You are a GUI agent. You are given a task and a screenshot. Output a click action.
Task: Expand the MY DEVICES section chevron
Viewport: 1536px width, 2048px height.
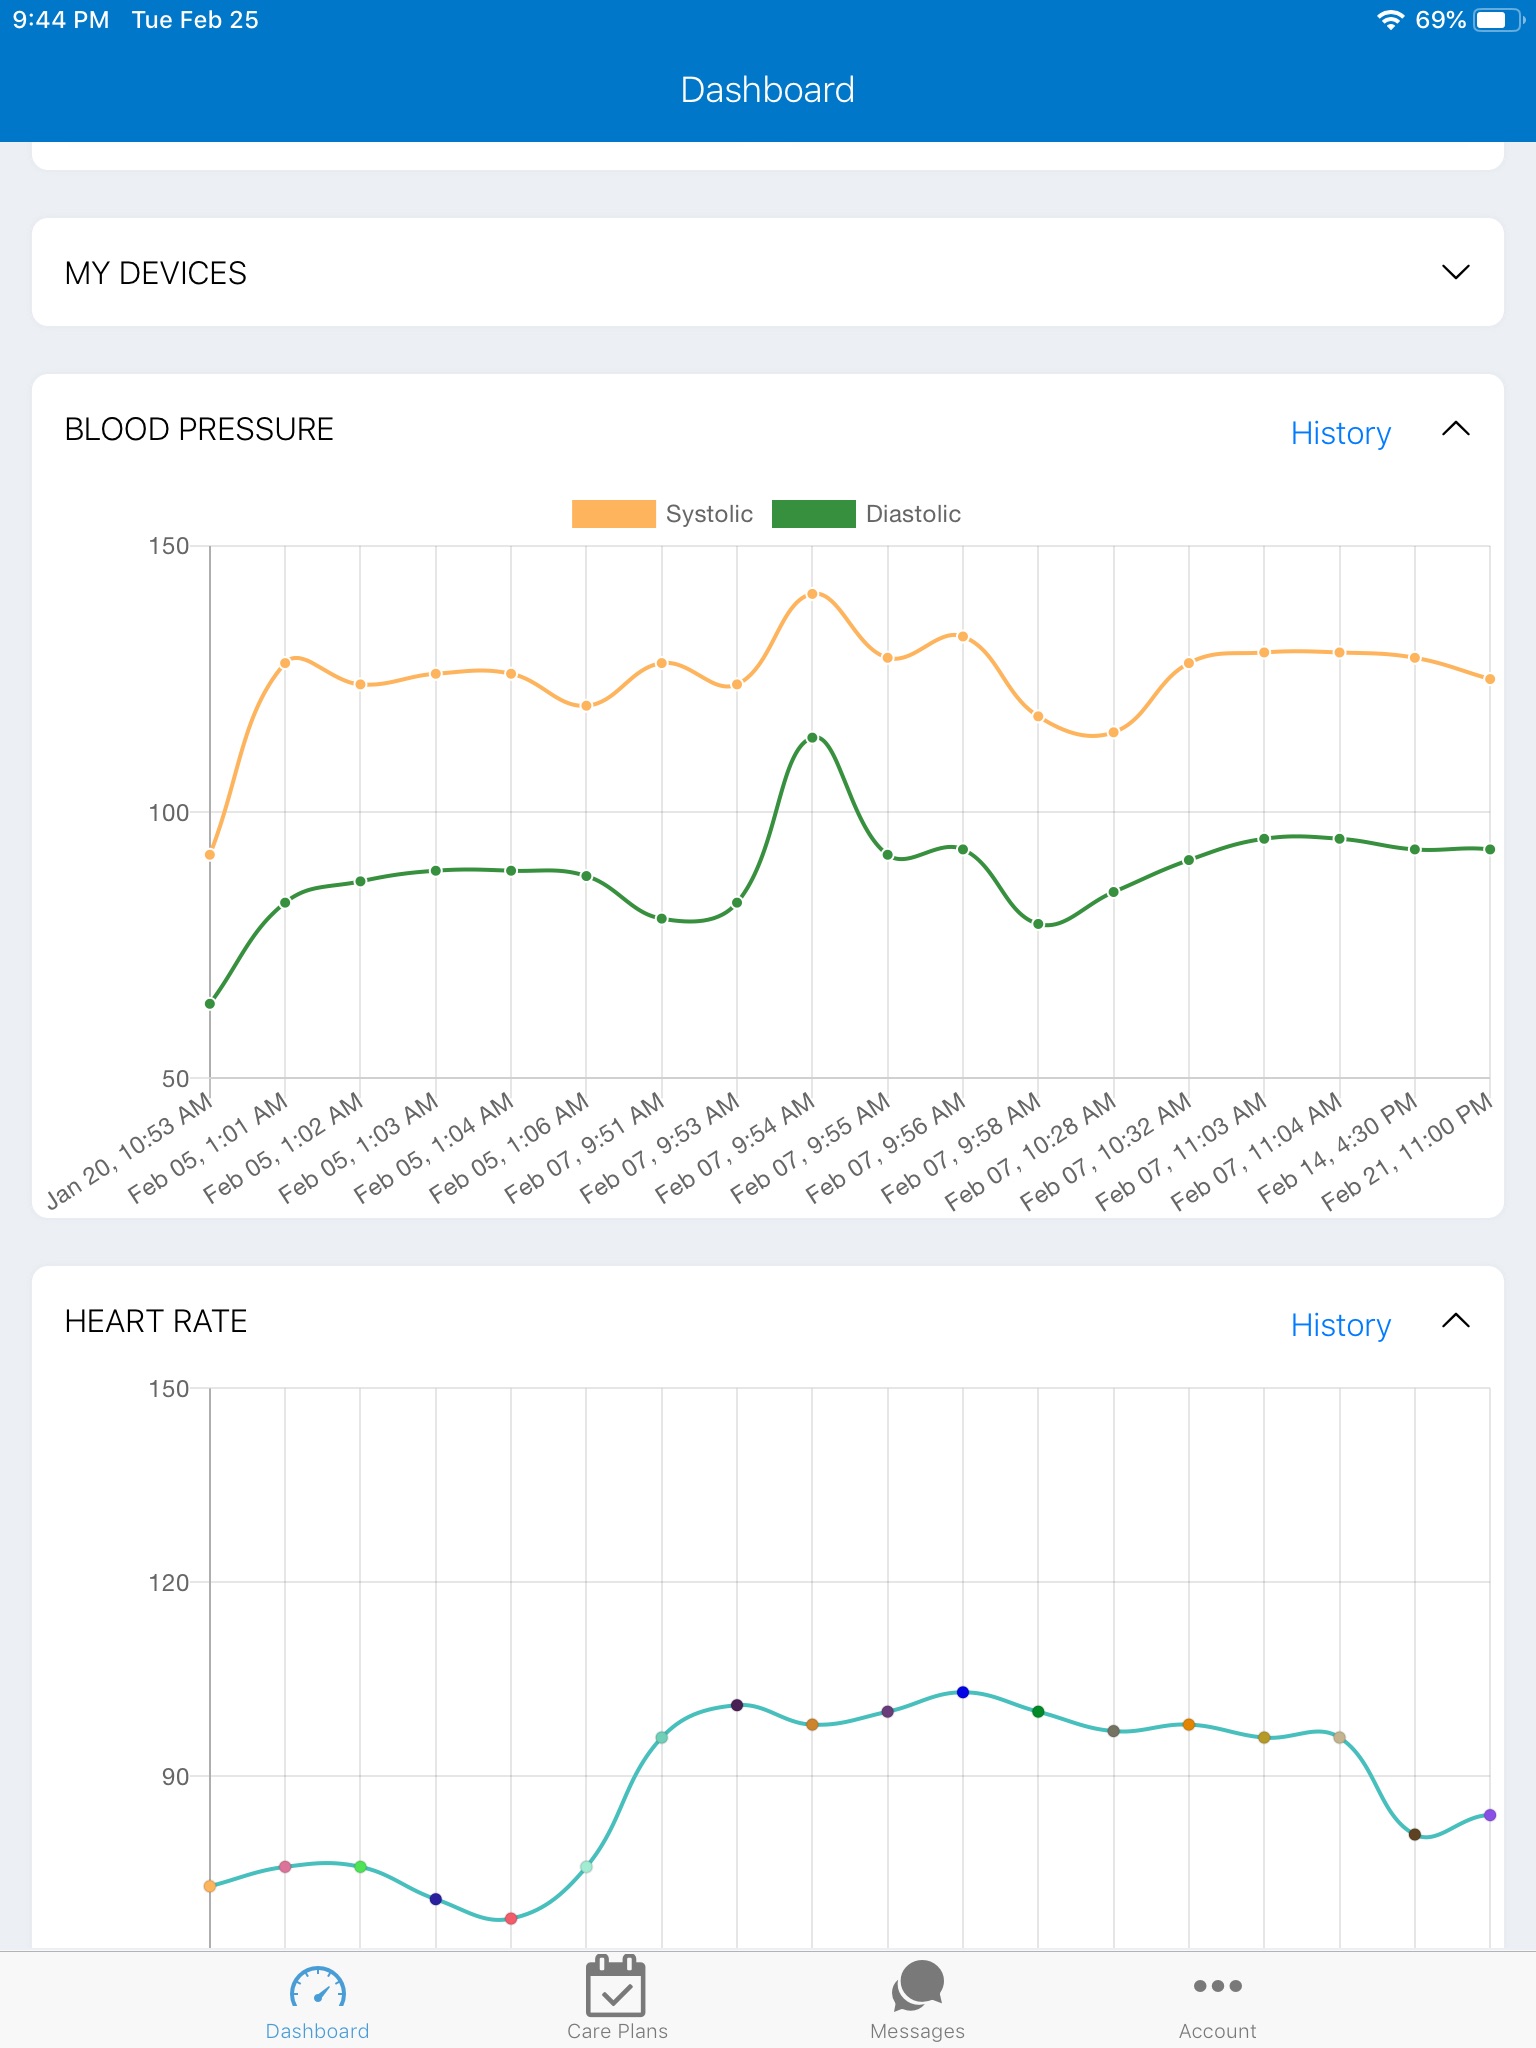point(1456,272)
